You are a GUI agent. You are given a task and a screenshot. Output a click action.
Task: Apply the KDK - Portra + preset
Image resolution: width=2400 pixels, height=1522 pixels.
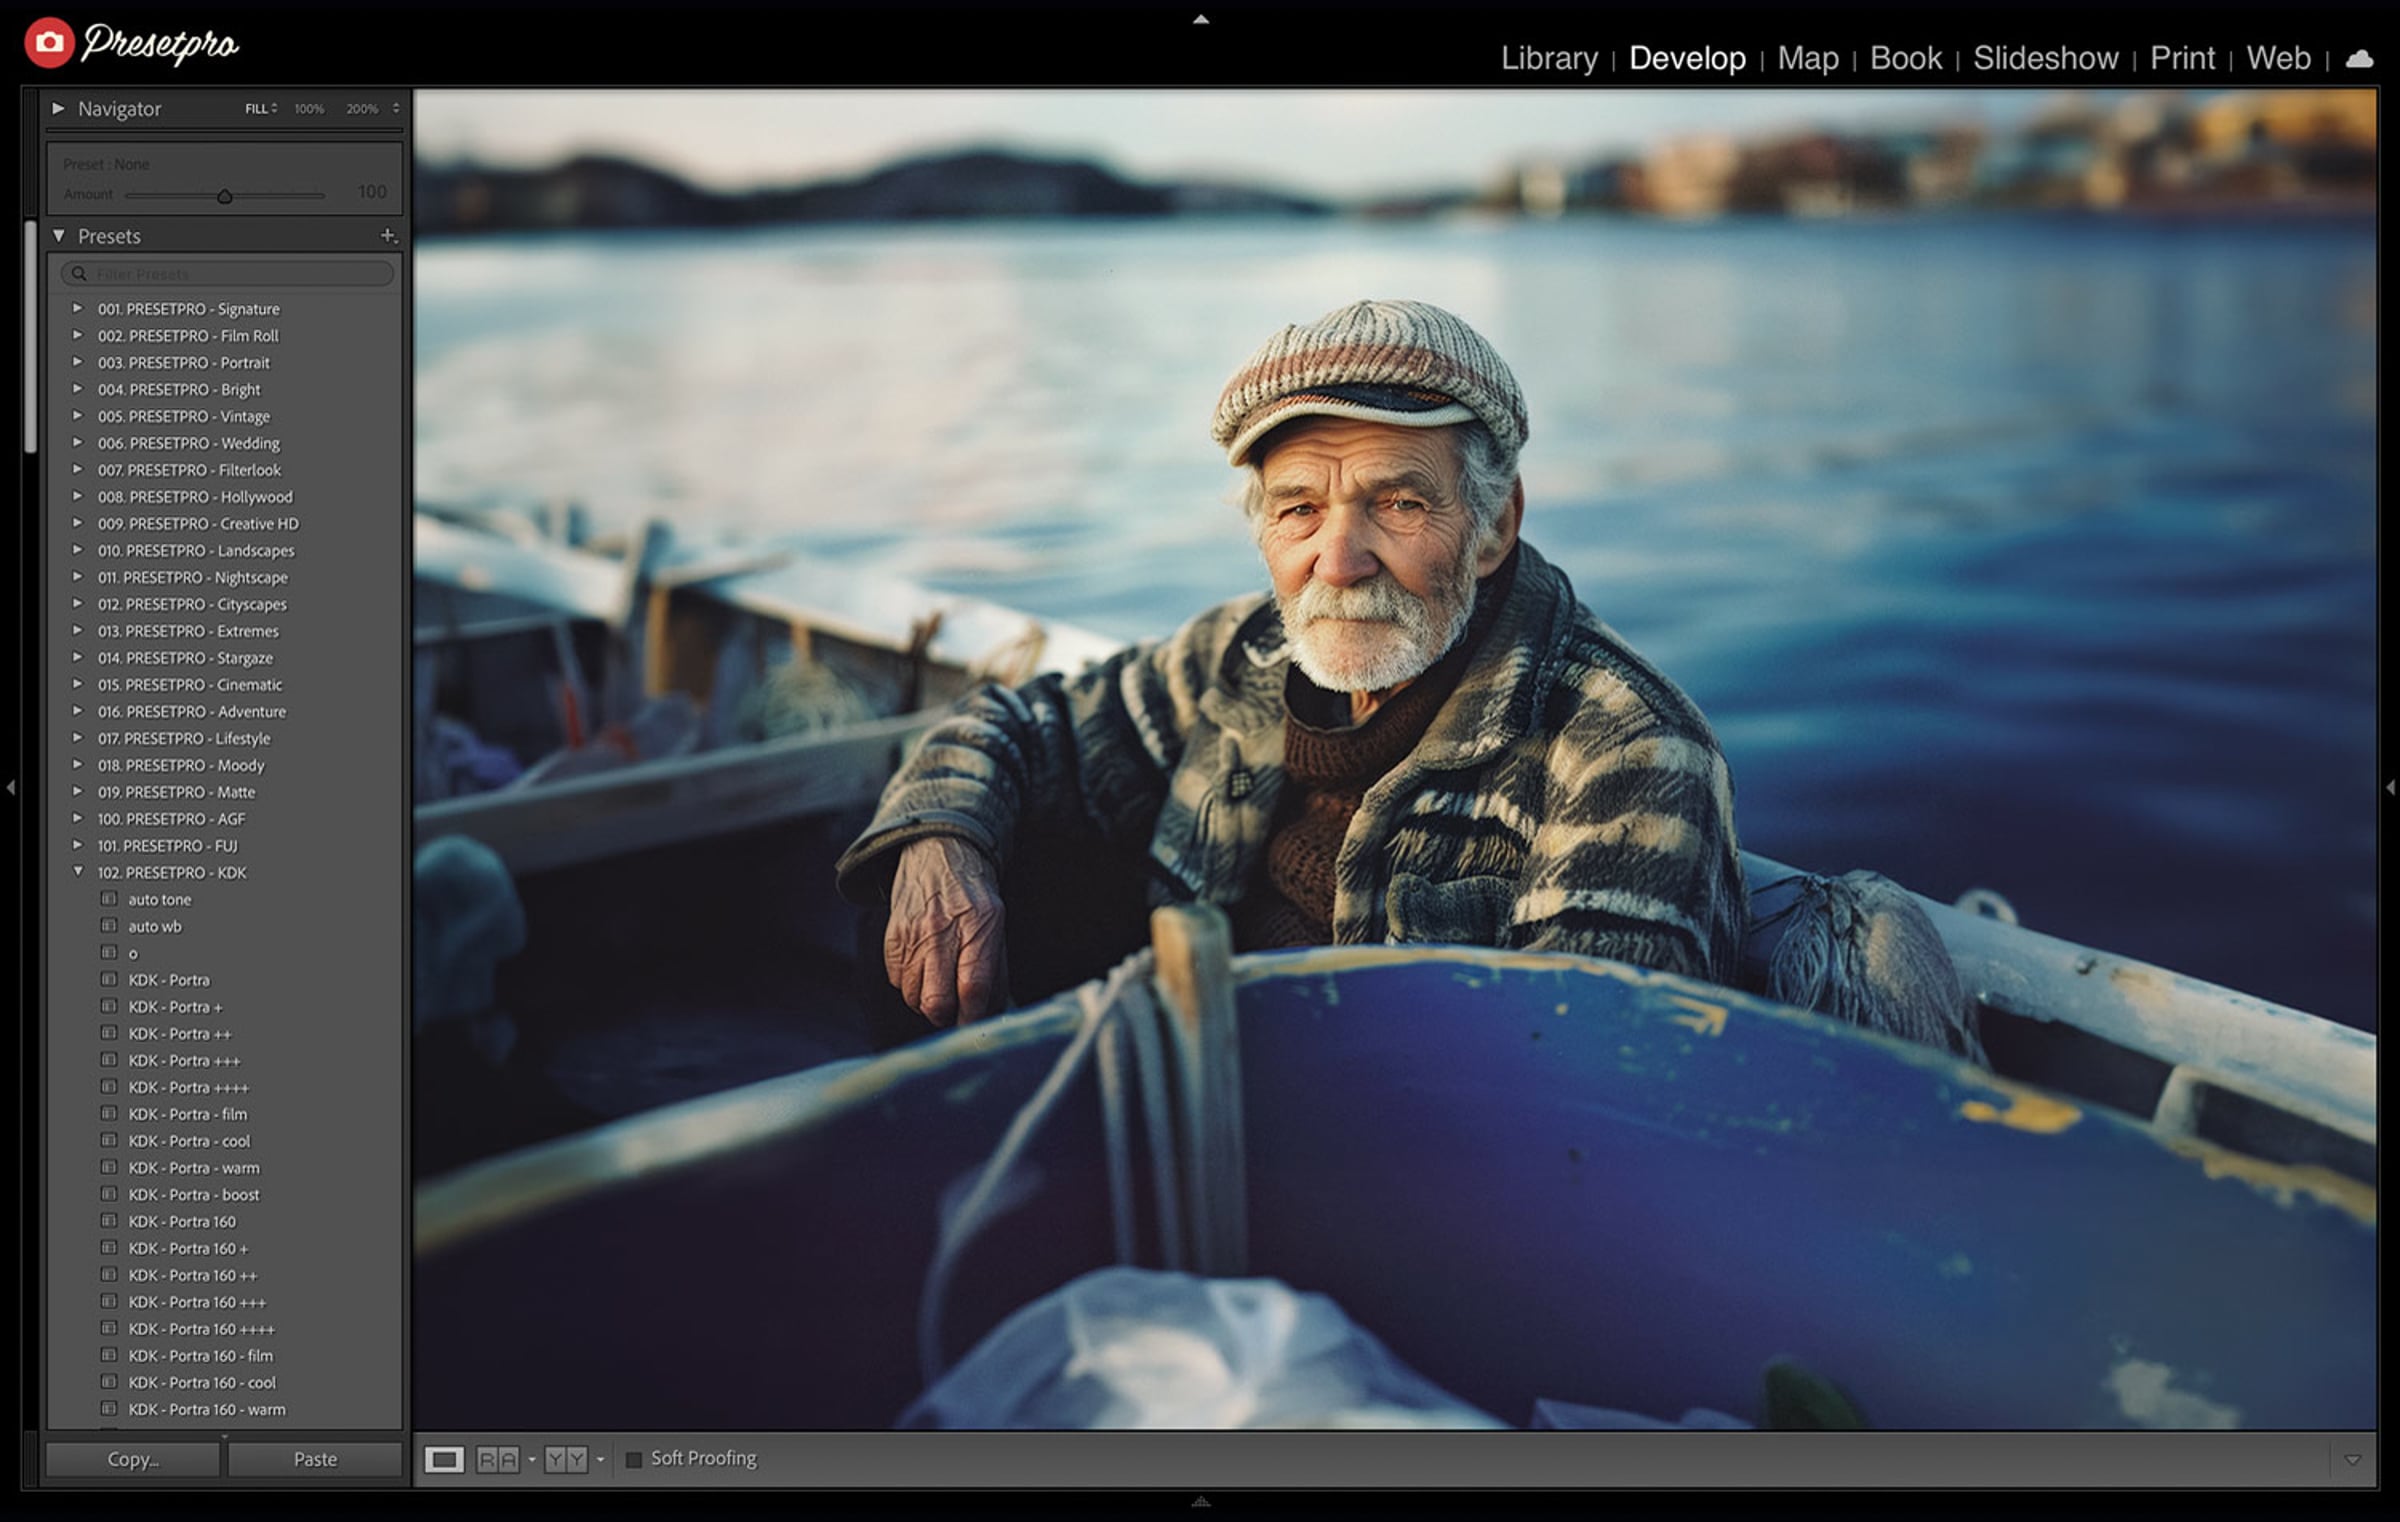[x=175, y=1007]
